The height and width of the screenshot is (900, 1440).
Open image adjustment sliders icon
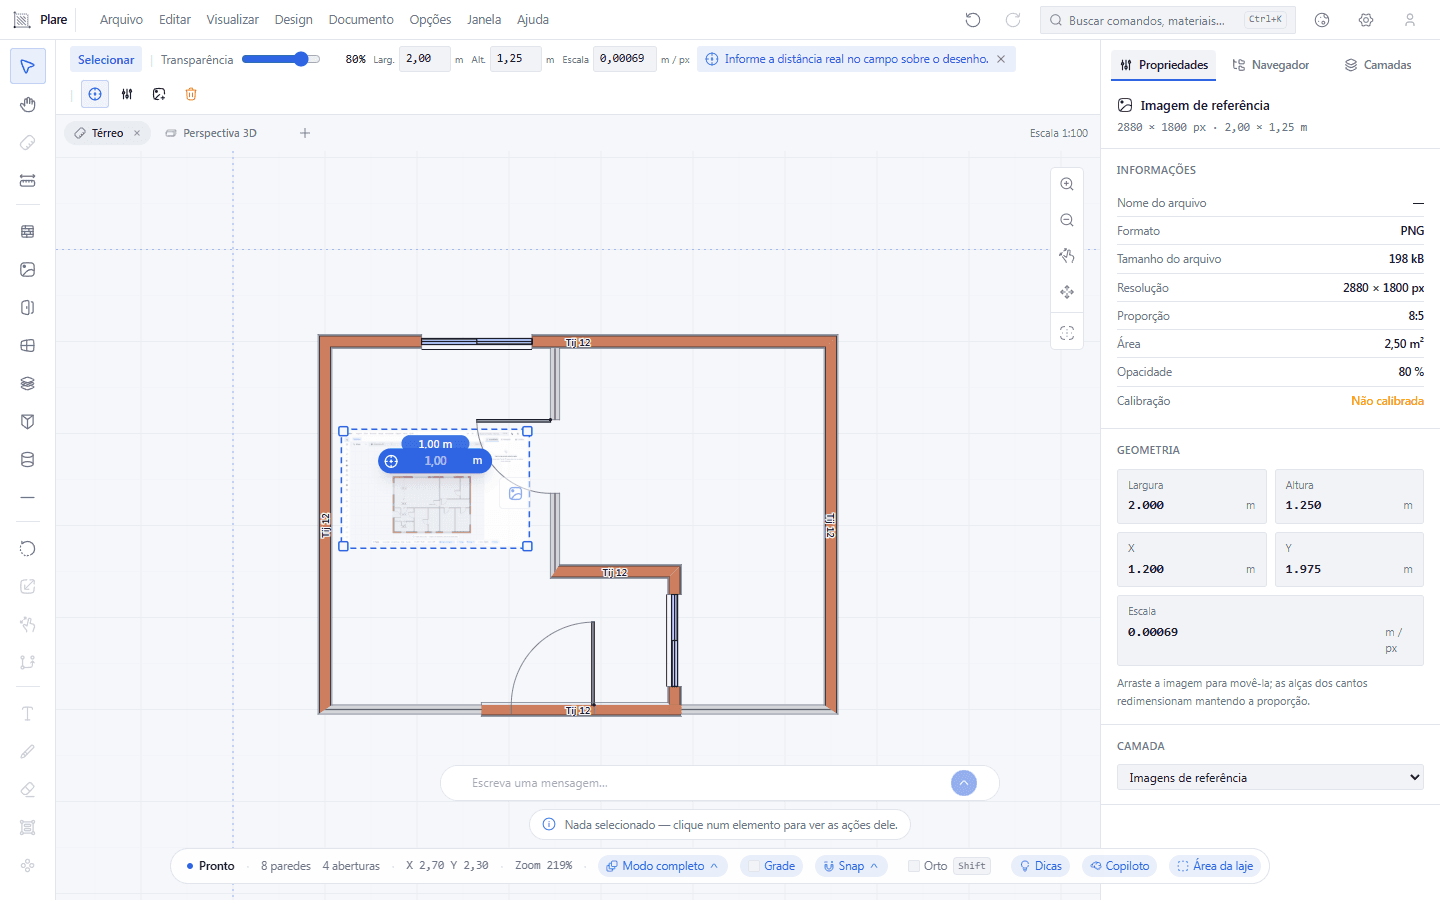tap(127, 94)
